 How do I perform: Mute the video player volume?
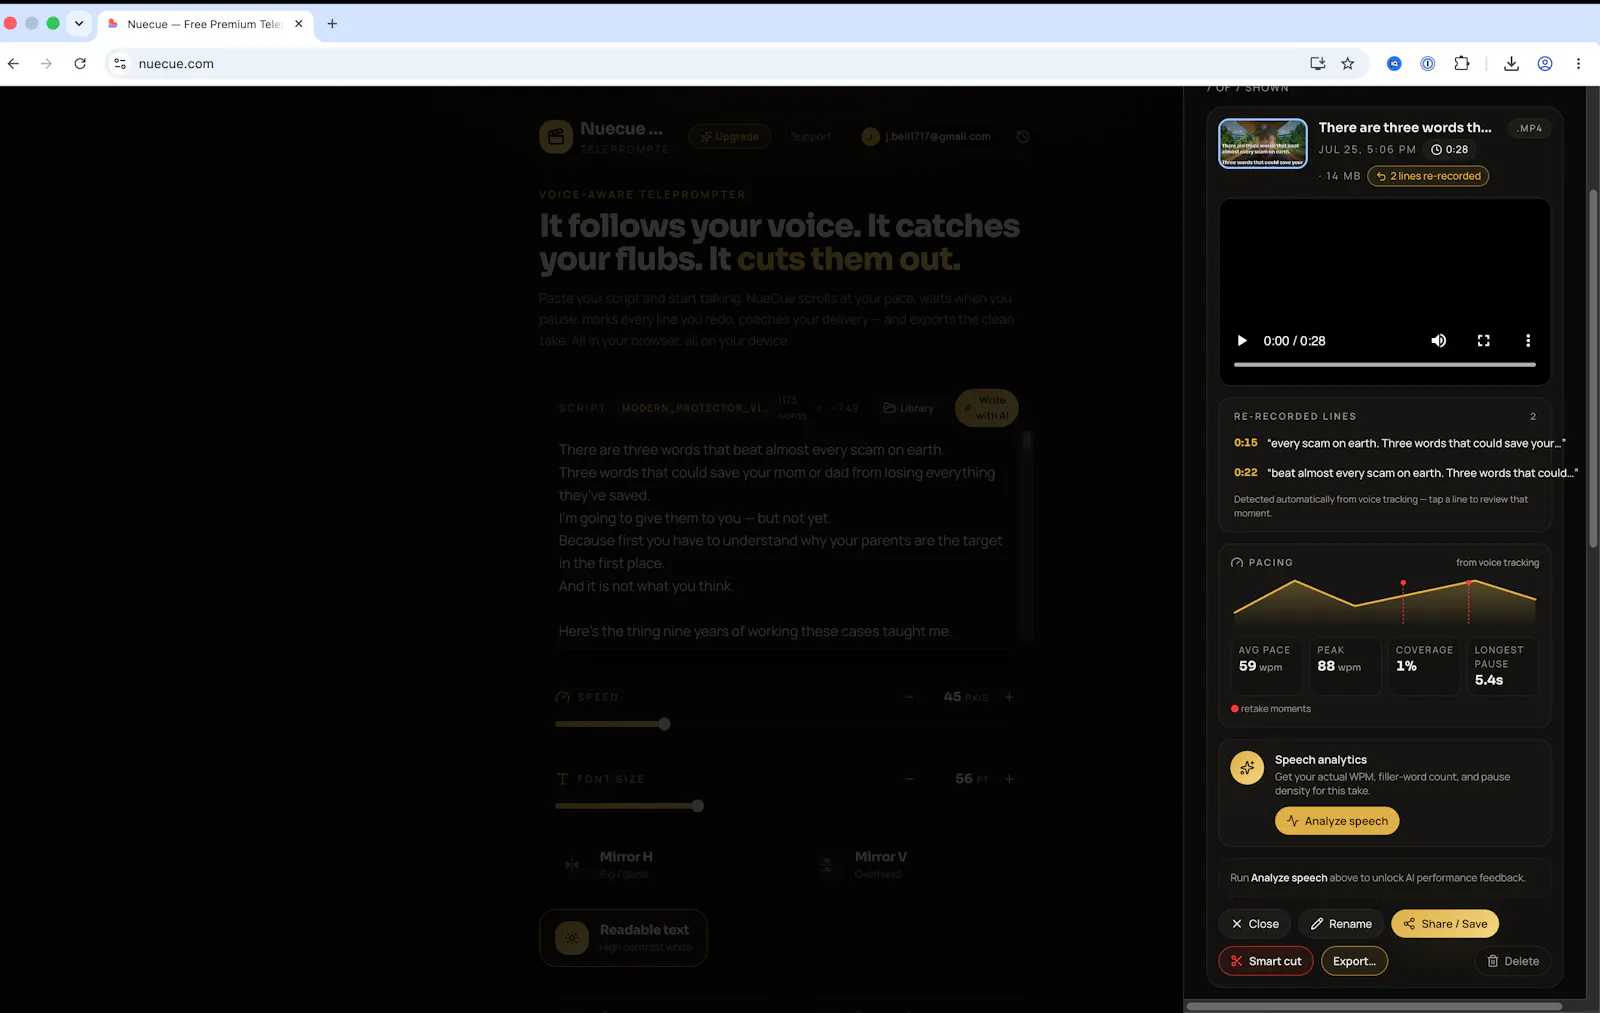[x=1438, y=341]
